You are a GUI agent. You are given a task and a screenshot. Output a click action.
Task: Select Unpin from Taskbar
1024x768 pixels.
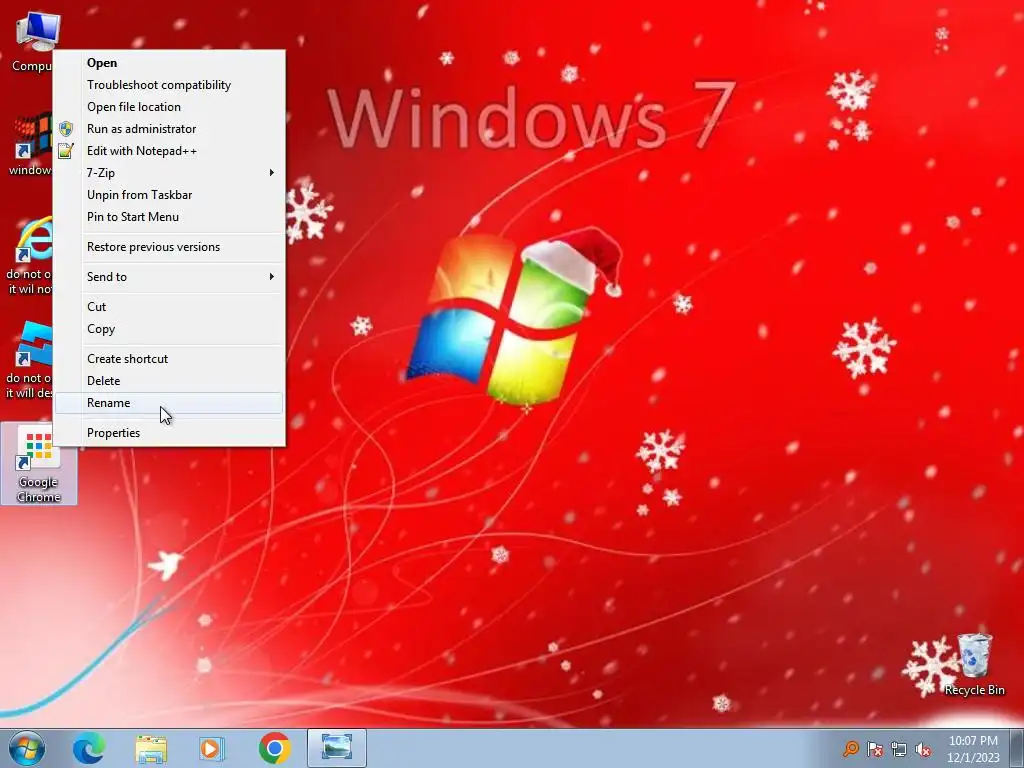click(x=168, y=195)
